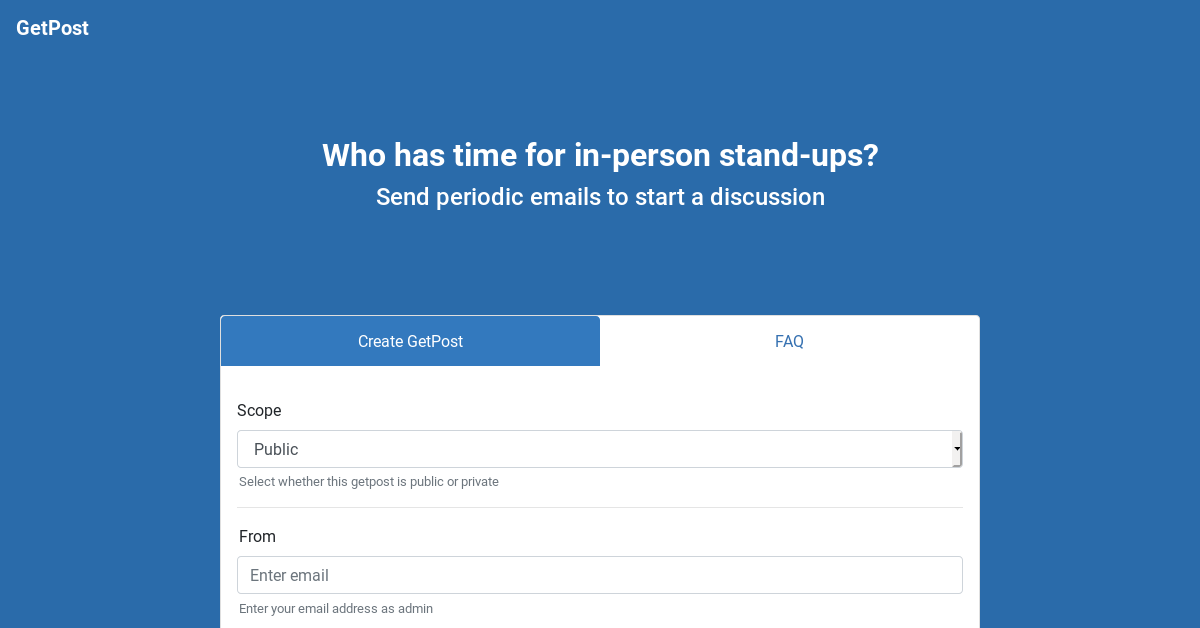Click the Scope field label
The image size is (1200, 628).
pyautogui.click(x=259, y=410)
